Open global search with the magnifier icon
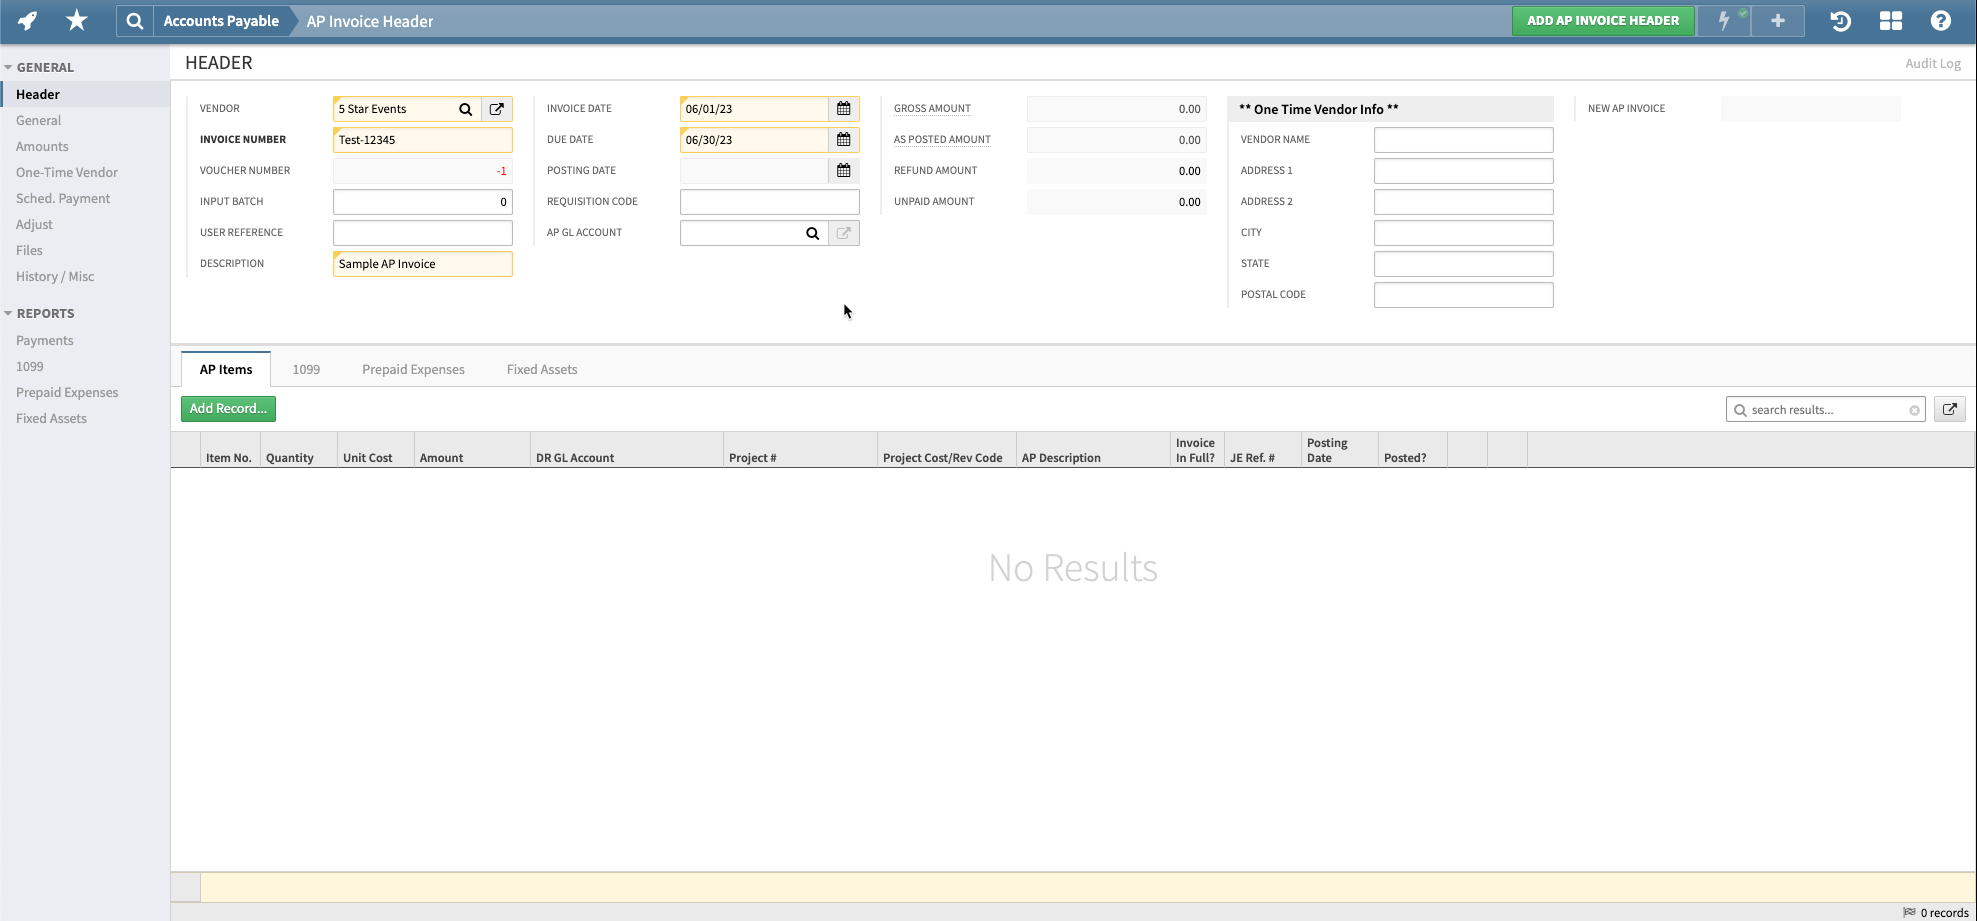Screen dimensions: 1977x921 tap(135, 20)
